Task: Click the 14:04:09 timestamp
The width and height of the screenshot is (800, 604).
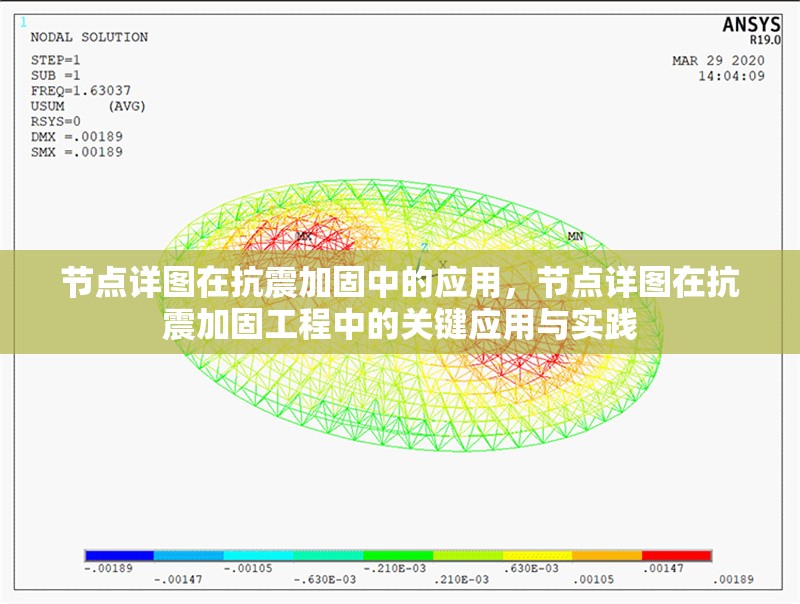Action: click(731, 76)
